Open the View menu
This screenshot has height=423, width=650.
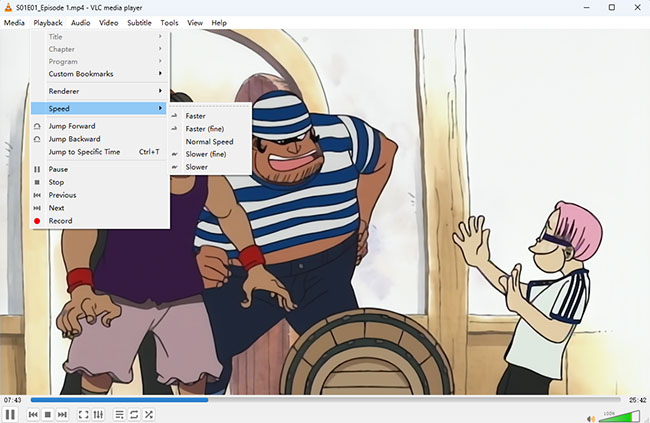point(195,23)
